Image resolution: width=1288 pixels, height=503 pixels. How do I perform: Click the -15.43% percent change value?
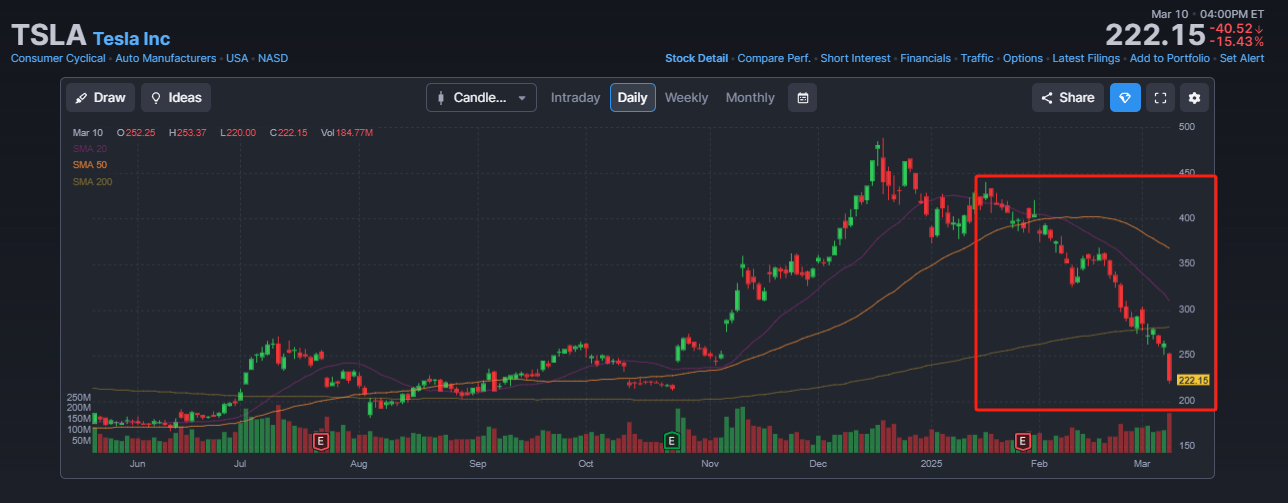pyautogui.click(x=1237, y=41)
